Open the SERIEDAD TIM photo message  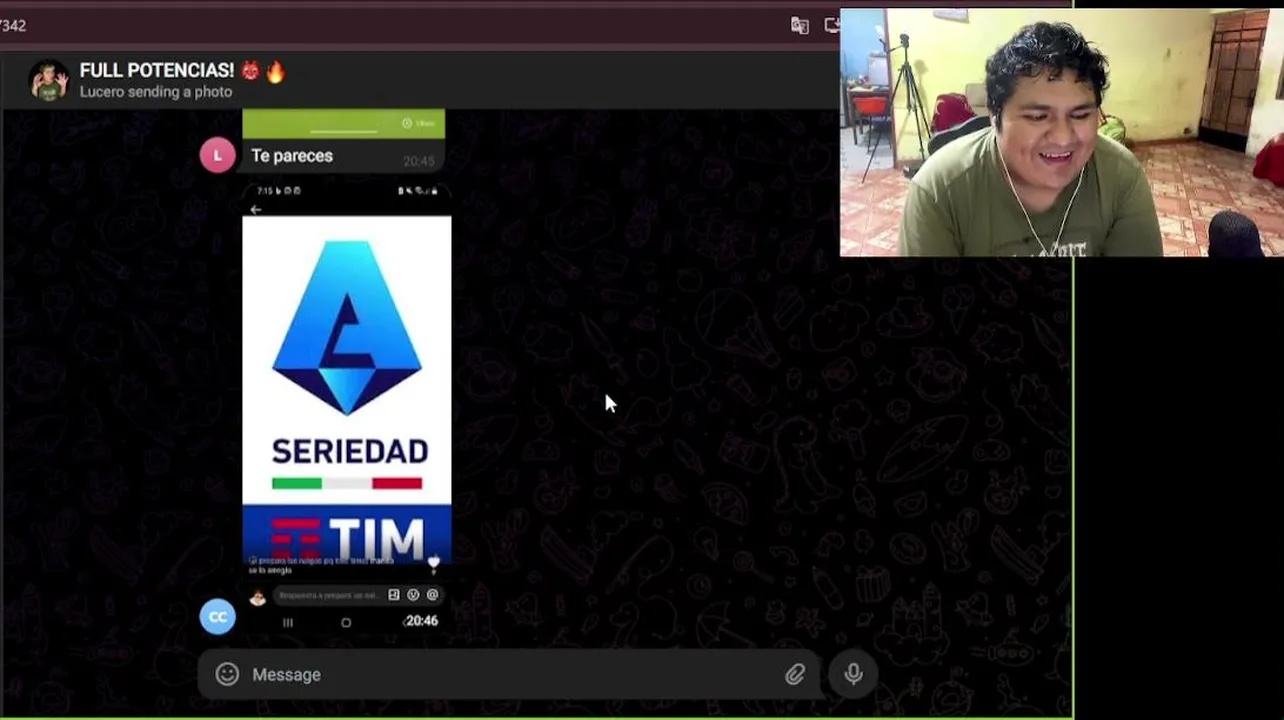(x=346, y=408)
